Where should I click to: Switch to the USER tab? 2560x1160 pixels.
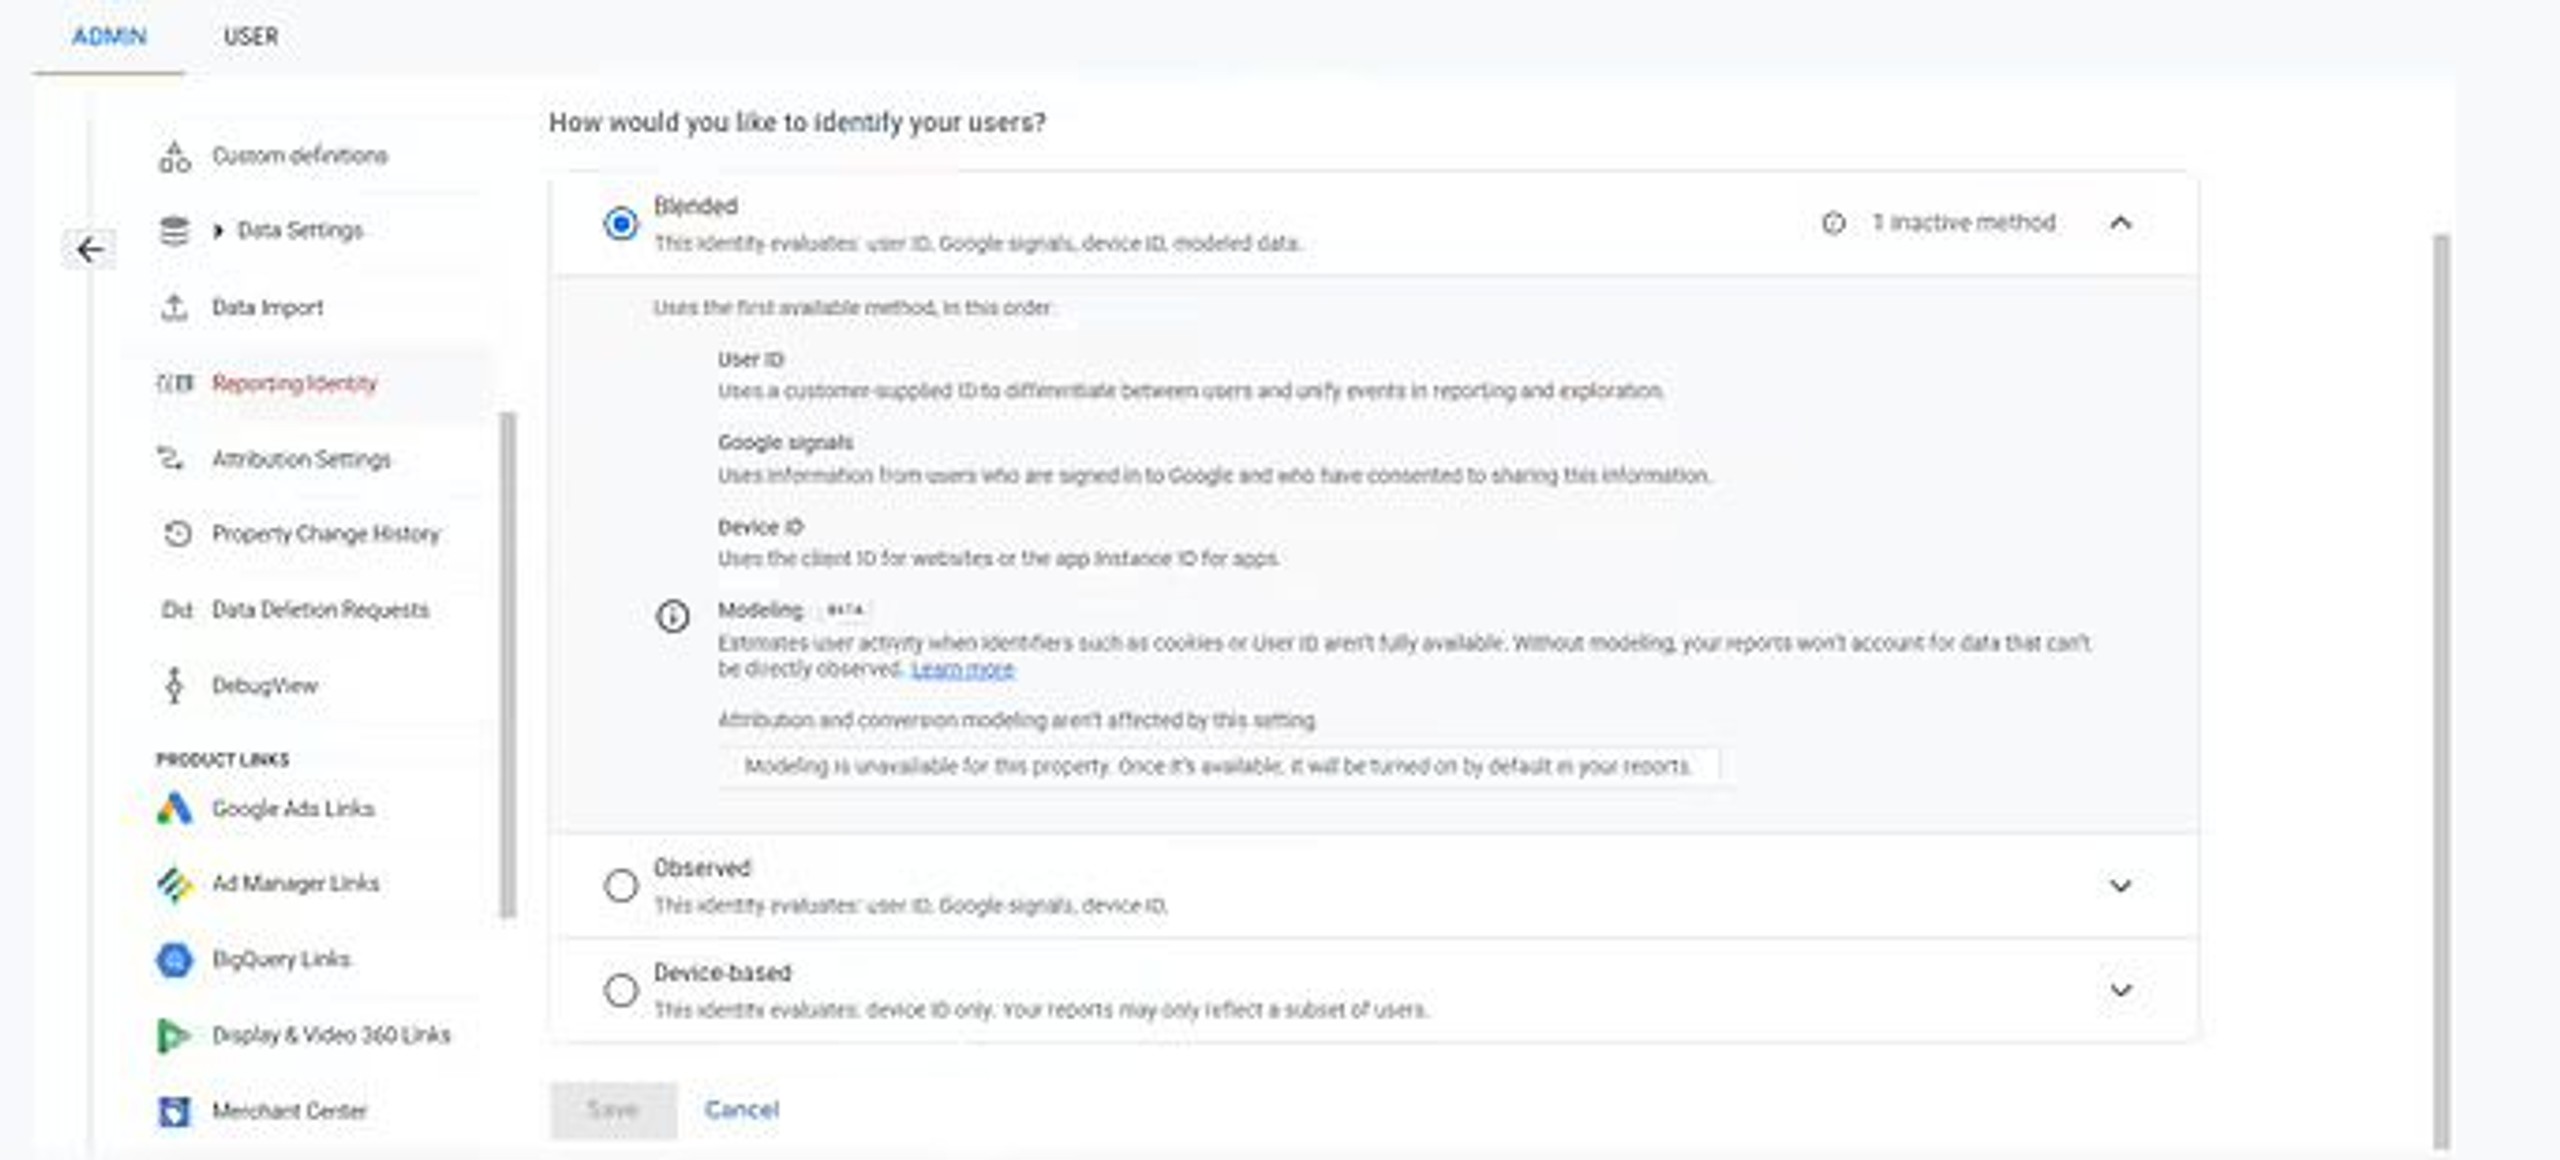click(x=250, y=37)
